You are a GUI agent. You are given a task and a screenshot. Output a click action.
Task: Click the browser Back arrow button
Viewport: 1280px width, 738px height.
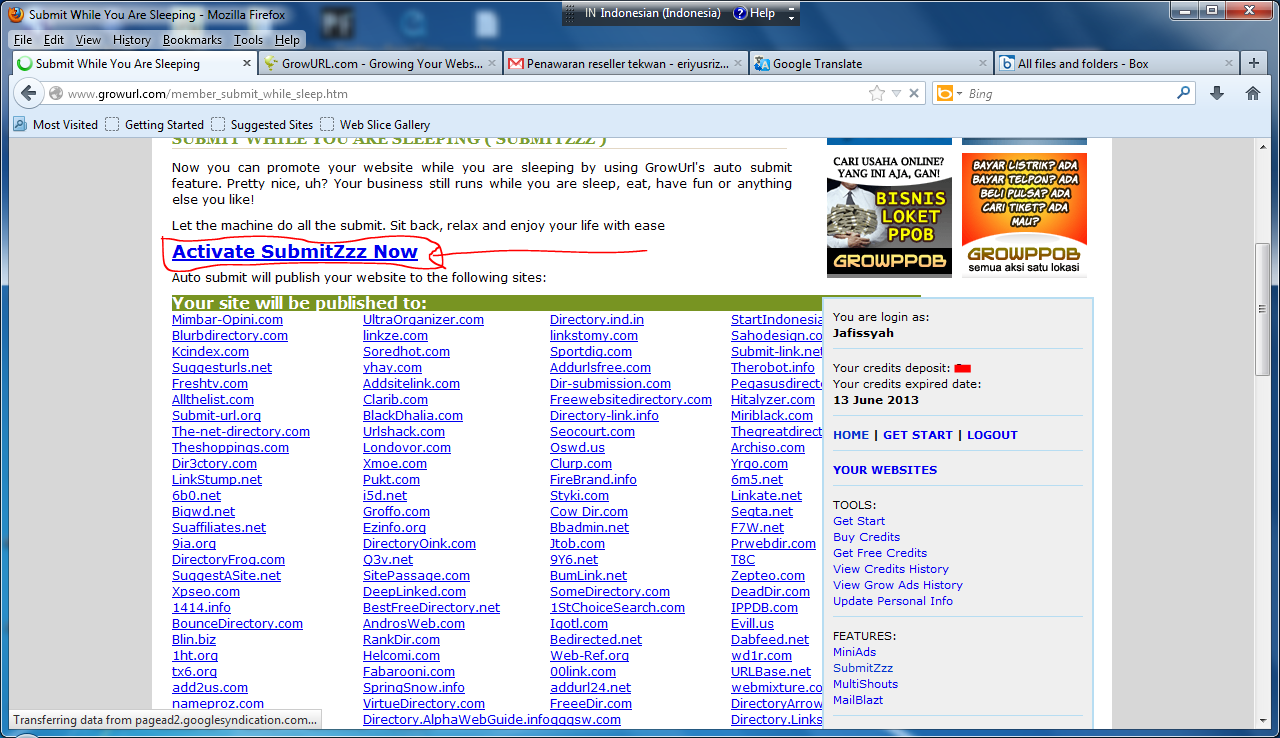(x=28, y=93)
